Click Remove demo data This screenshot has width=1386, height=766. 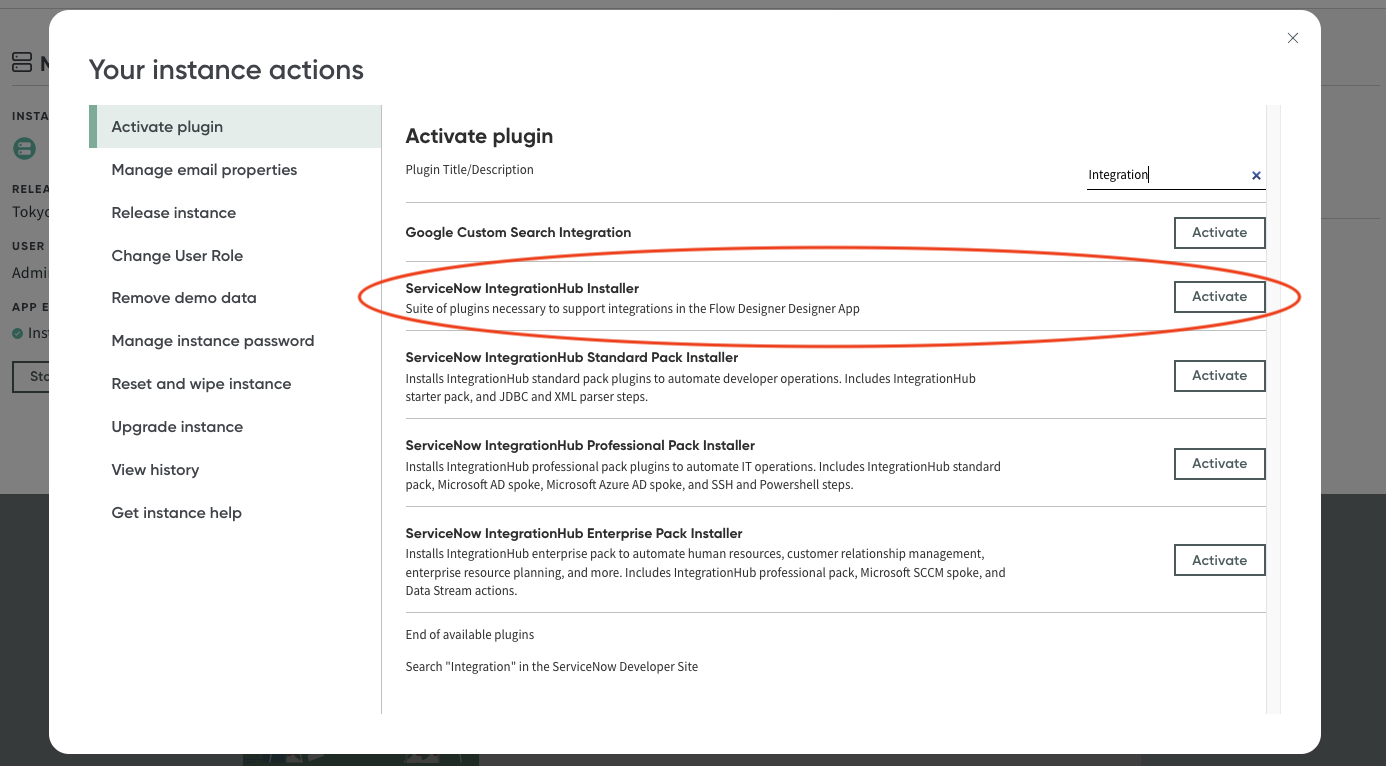[x=185, y=297]
